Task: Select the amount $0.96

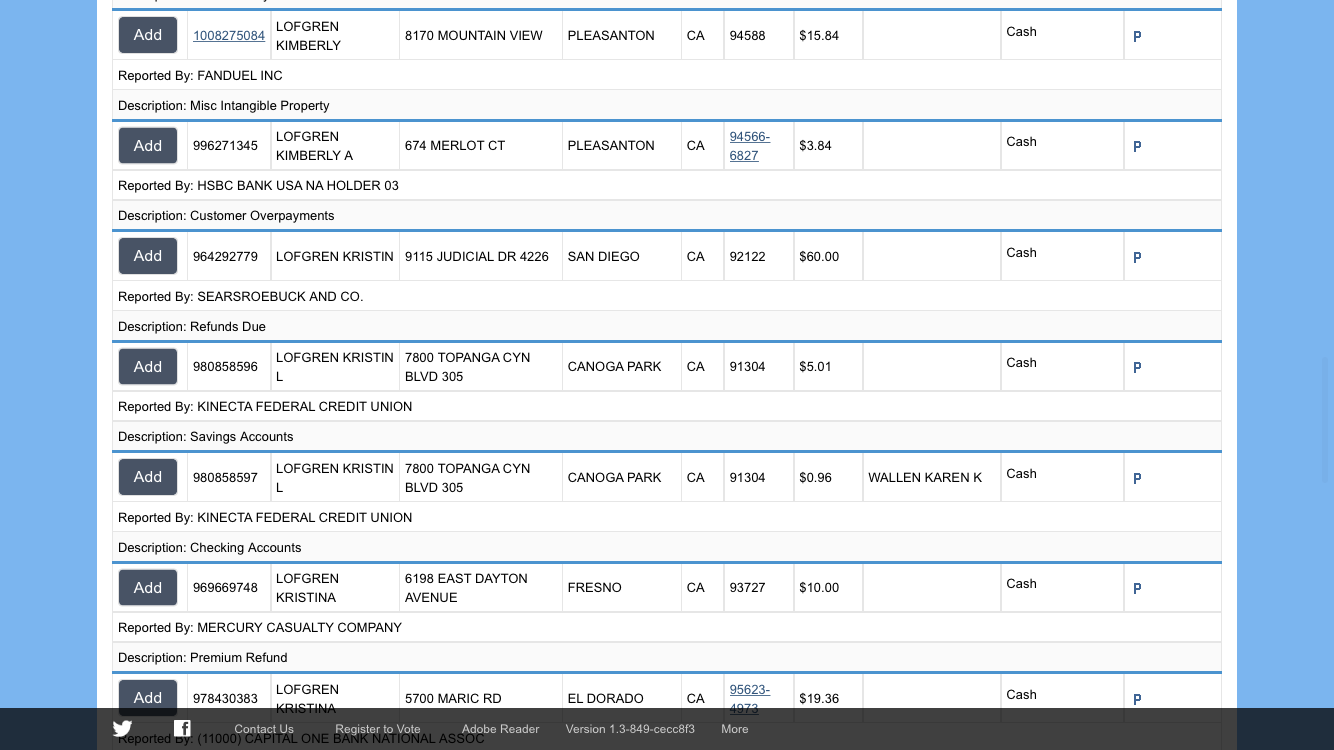Action: point(816,478)
